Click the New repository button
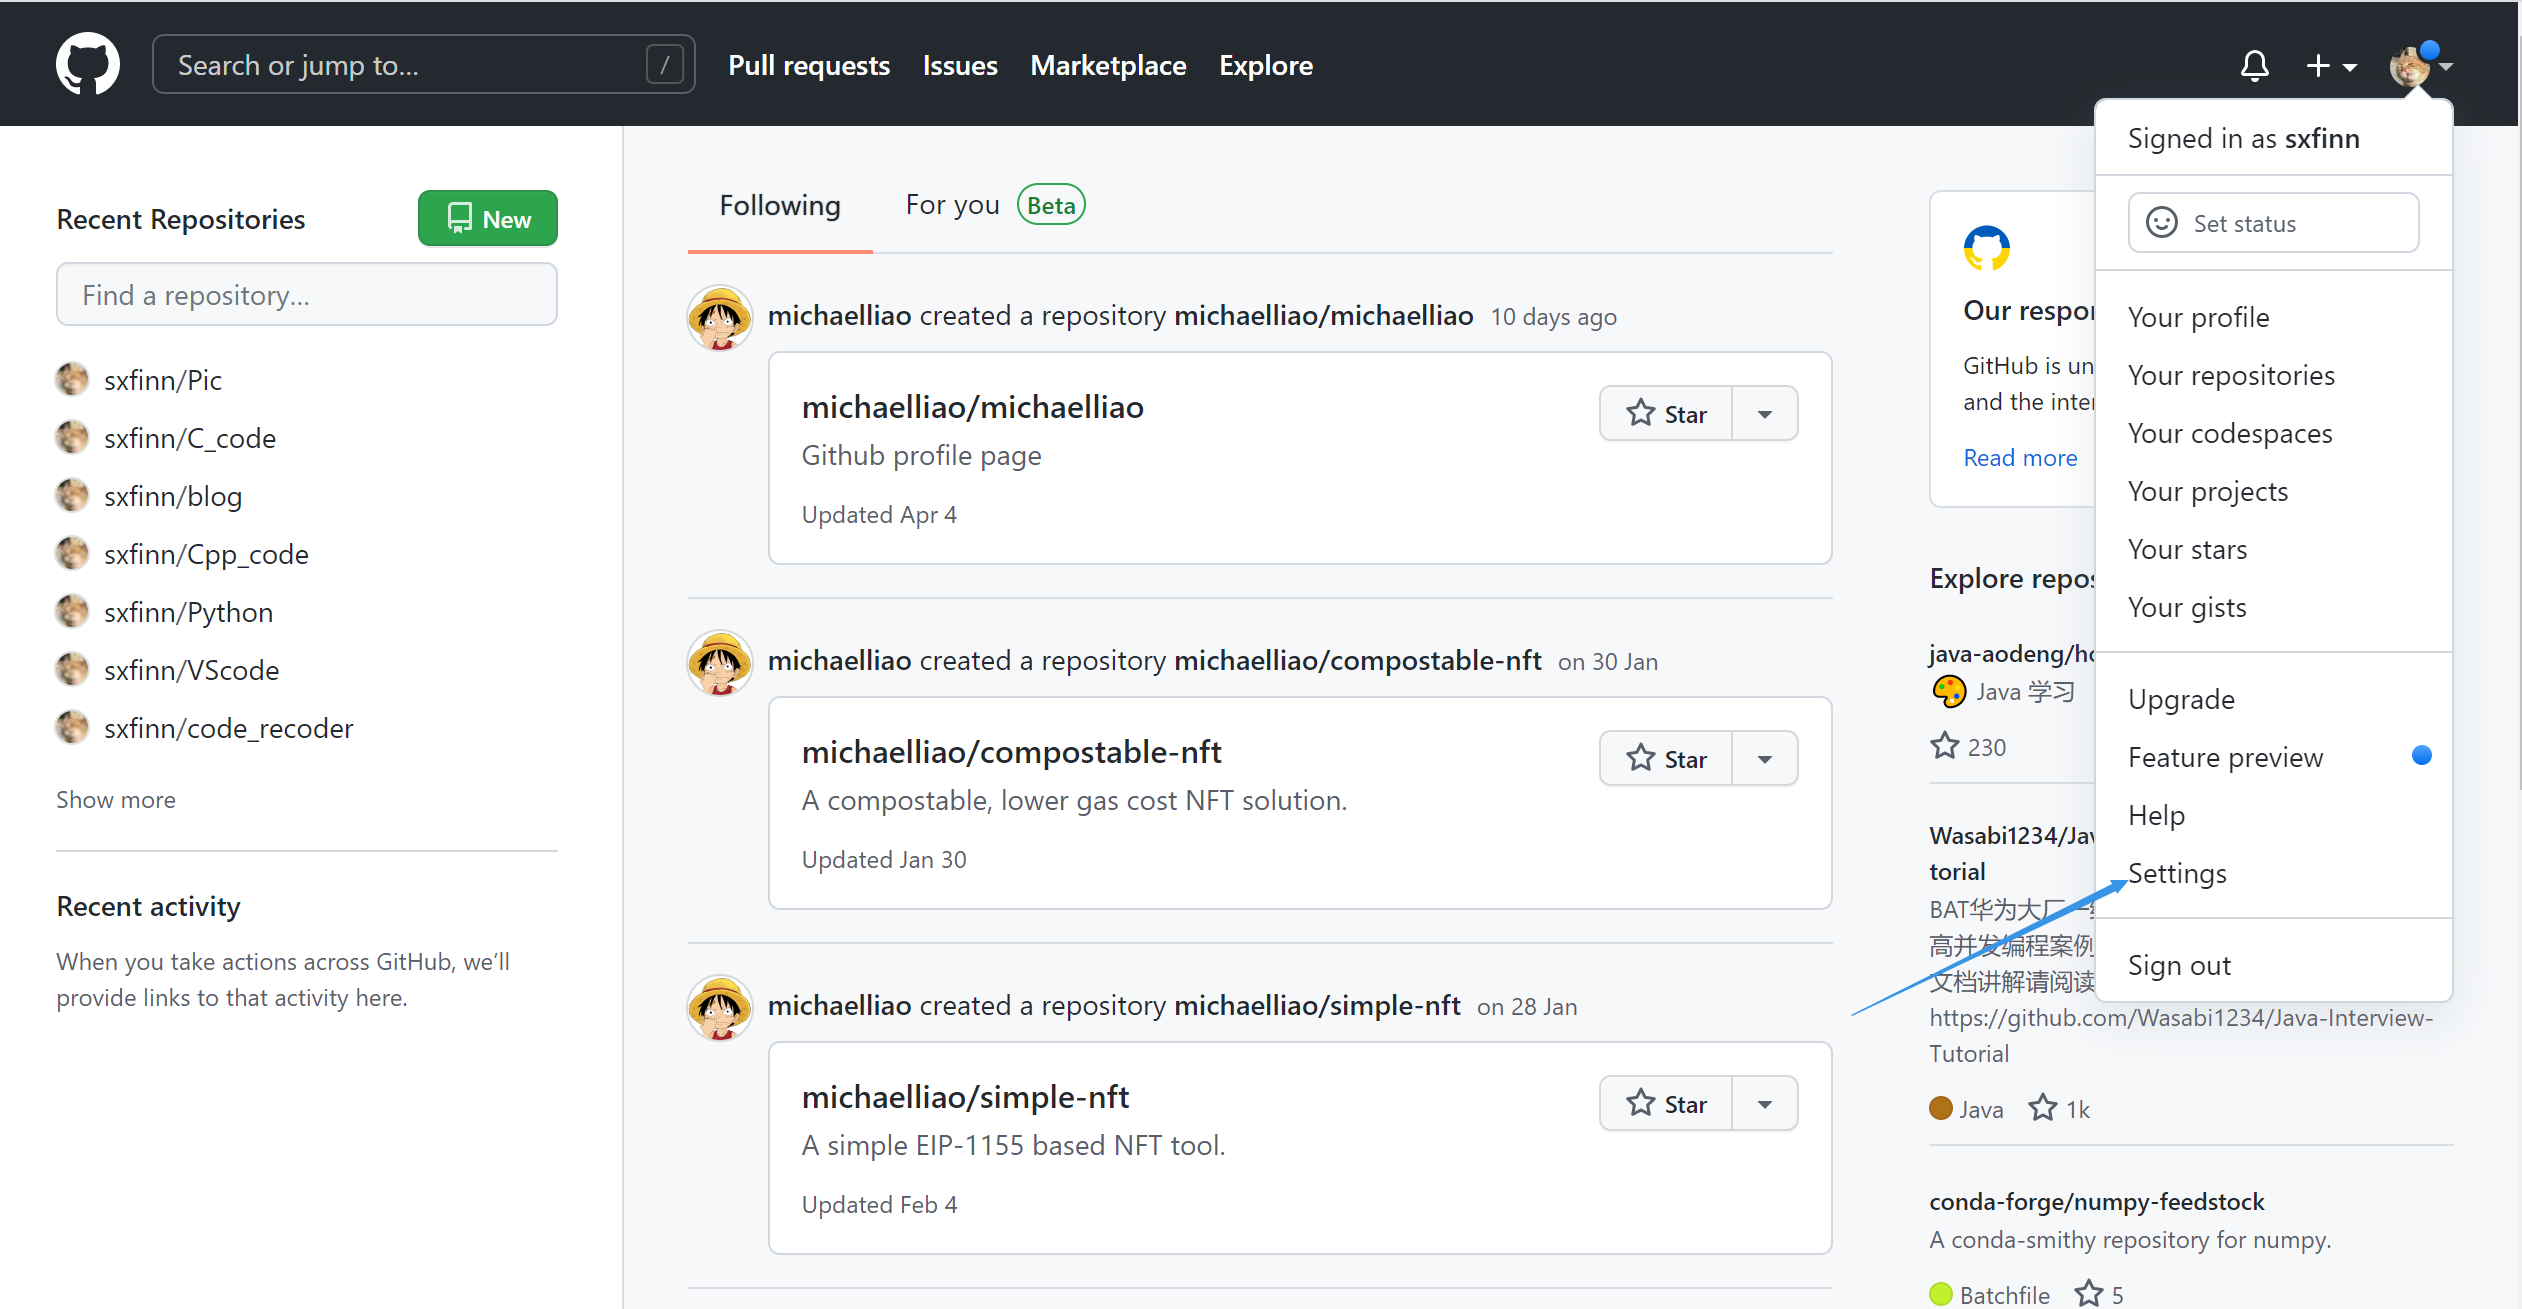 (488, 218)
